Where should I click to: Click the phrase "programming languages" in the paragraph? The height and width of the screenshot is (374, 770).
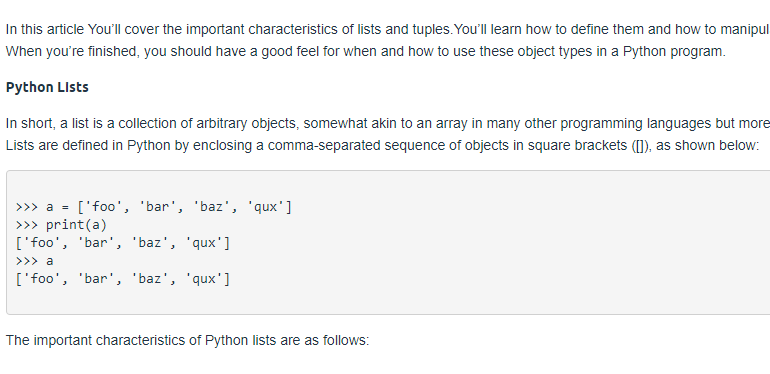pyautogui.click(x=636, y=123)
